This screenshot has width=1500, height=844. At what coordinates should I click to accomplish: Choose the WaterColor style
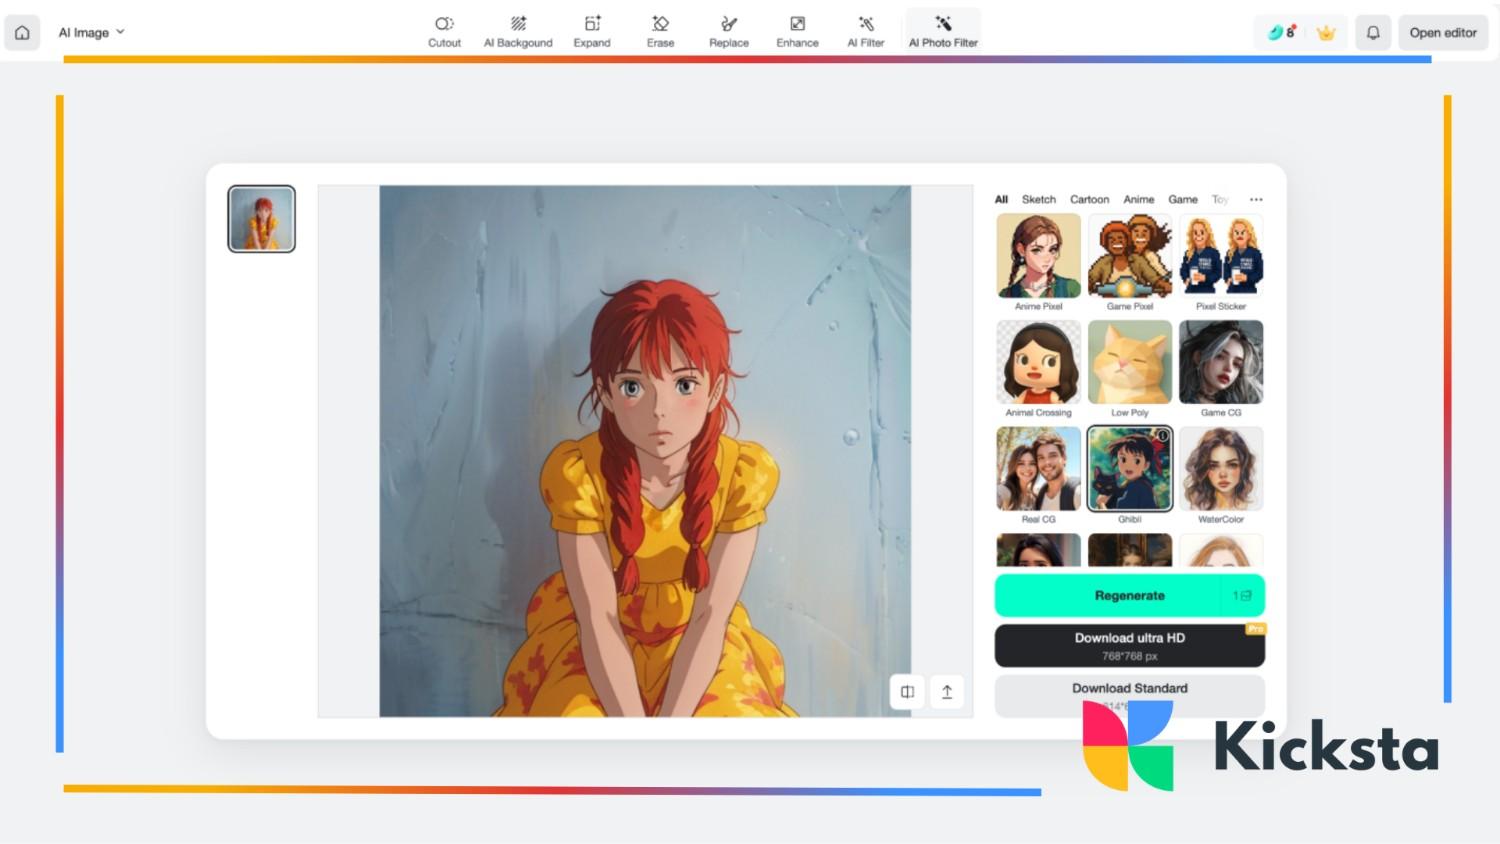1221,475
